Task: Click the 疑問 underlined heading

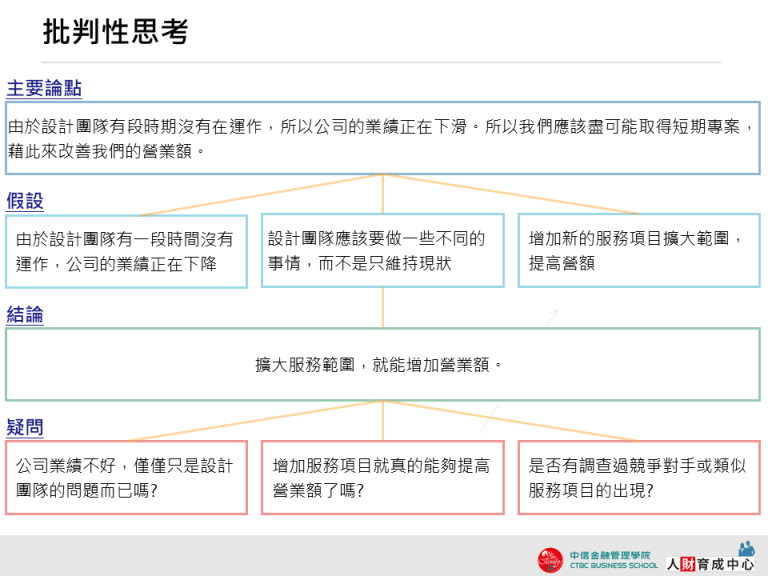Action: [25, 427]
